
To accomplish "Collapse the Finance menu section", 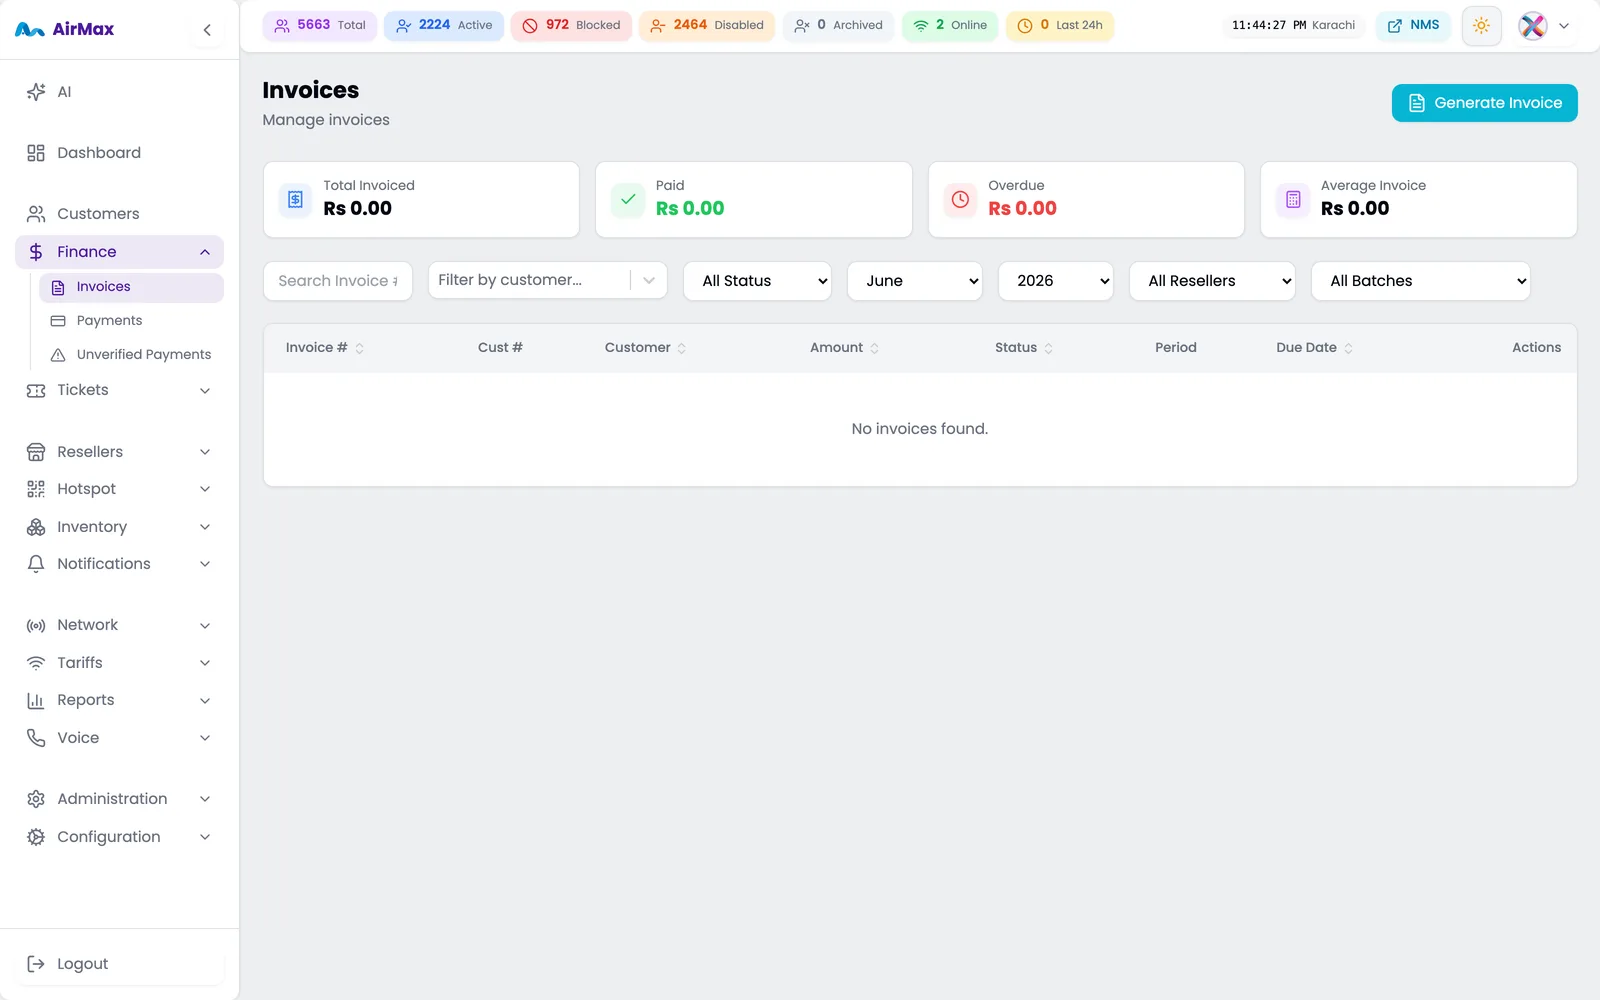I will (205, 252).
